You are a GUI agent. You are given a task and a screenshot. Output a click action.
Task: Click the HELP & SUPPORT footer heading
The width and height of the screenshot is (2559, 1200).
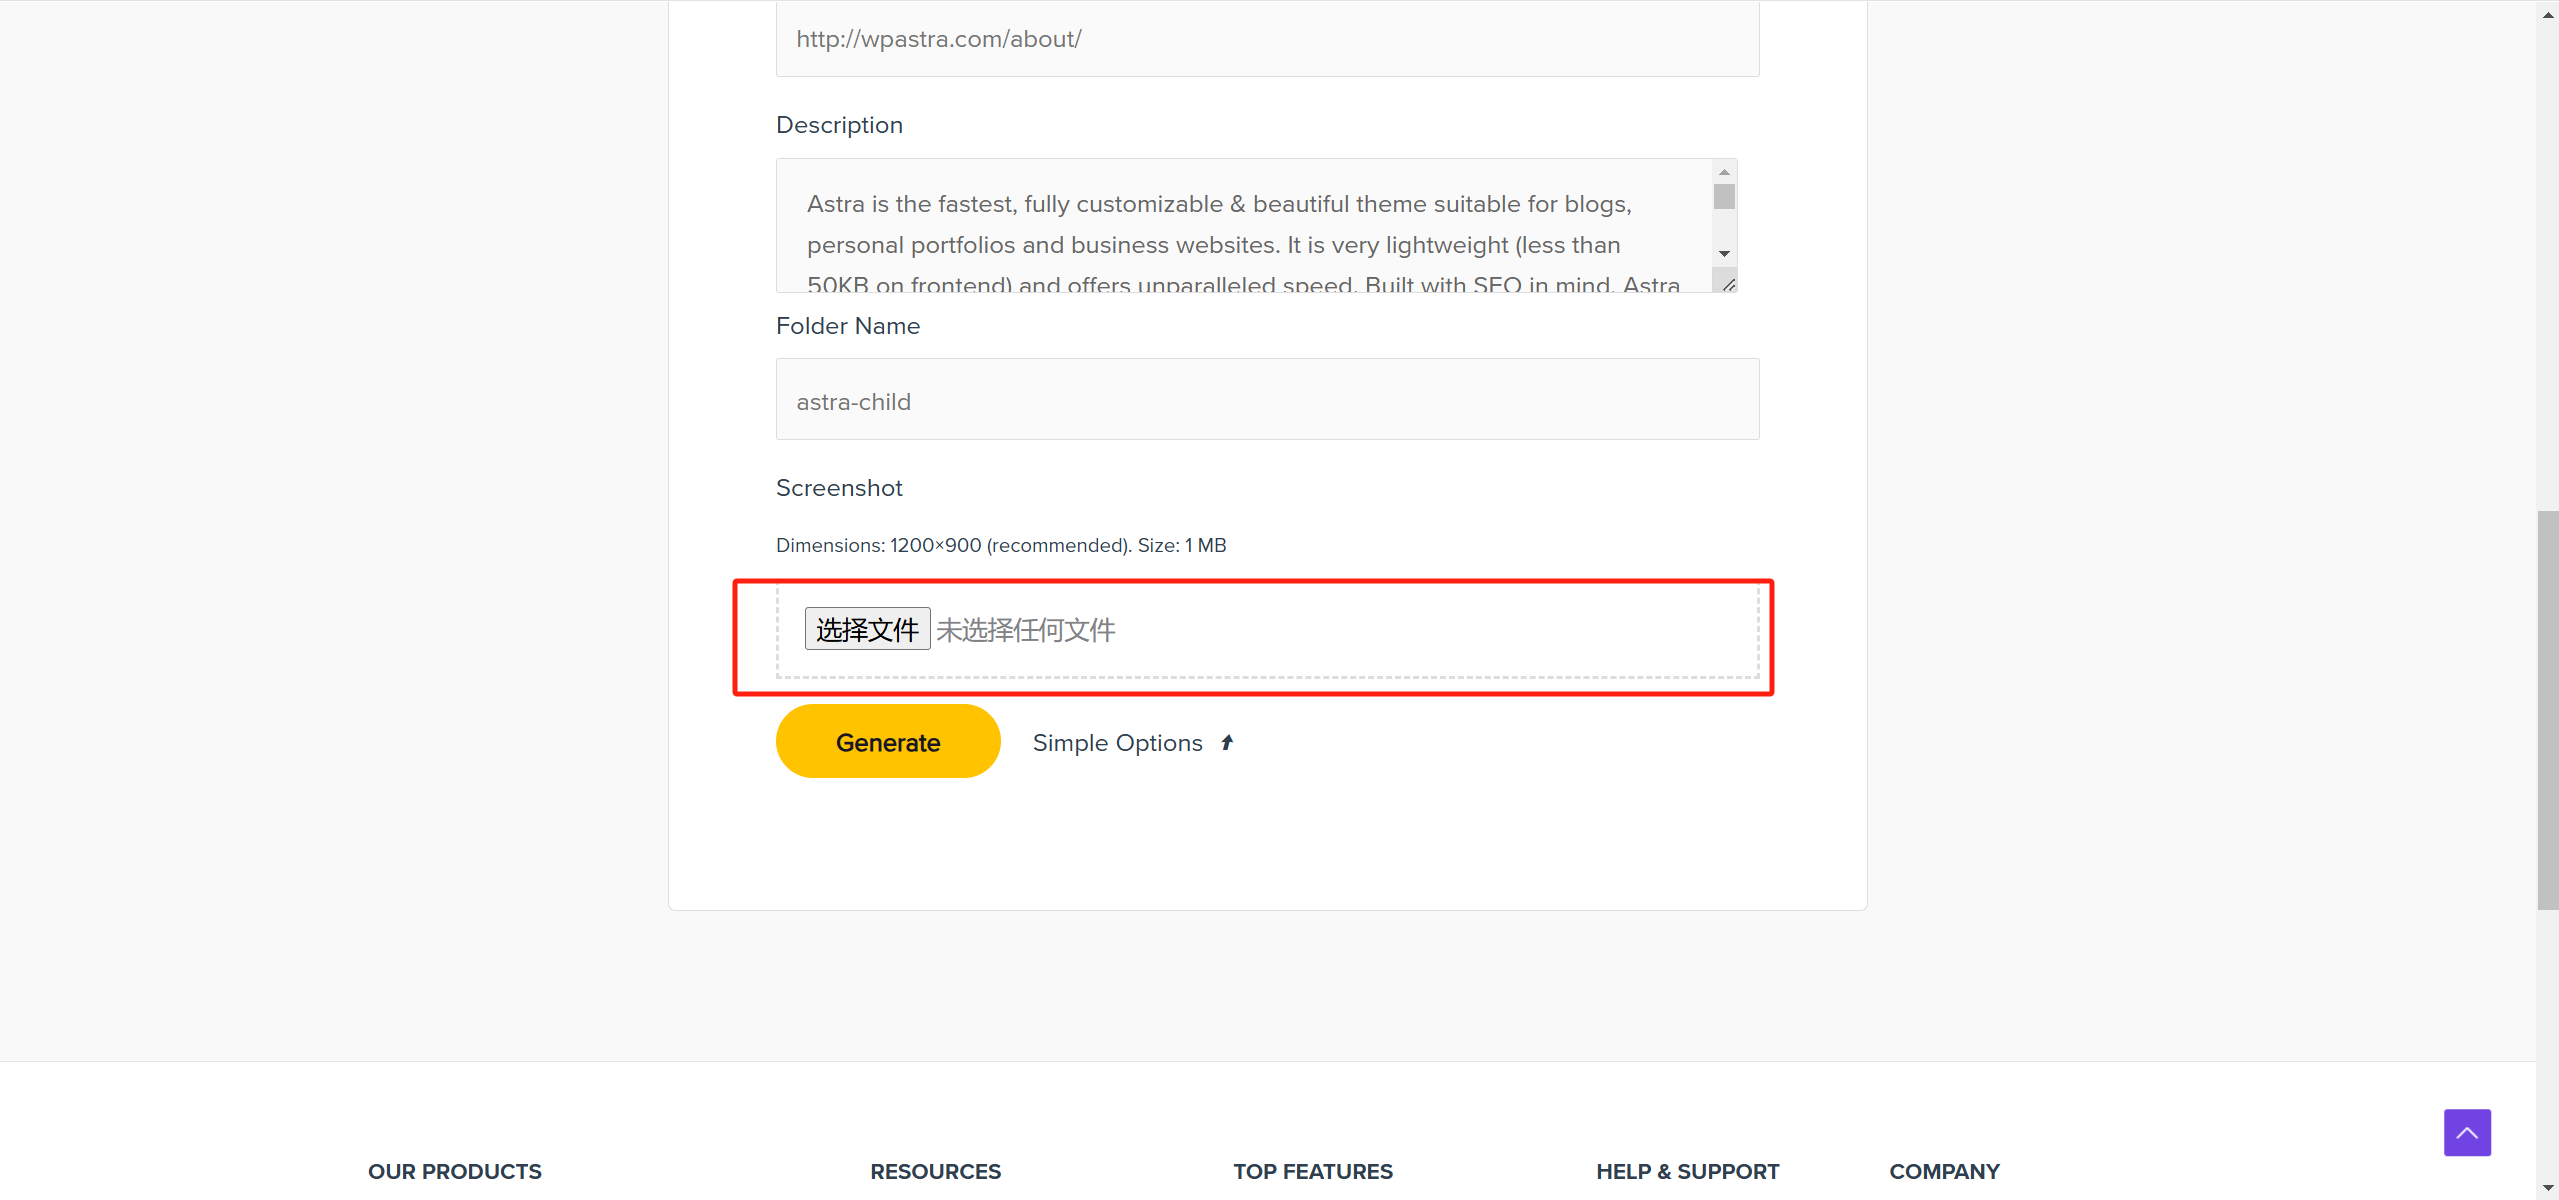click(1686, 1171)
